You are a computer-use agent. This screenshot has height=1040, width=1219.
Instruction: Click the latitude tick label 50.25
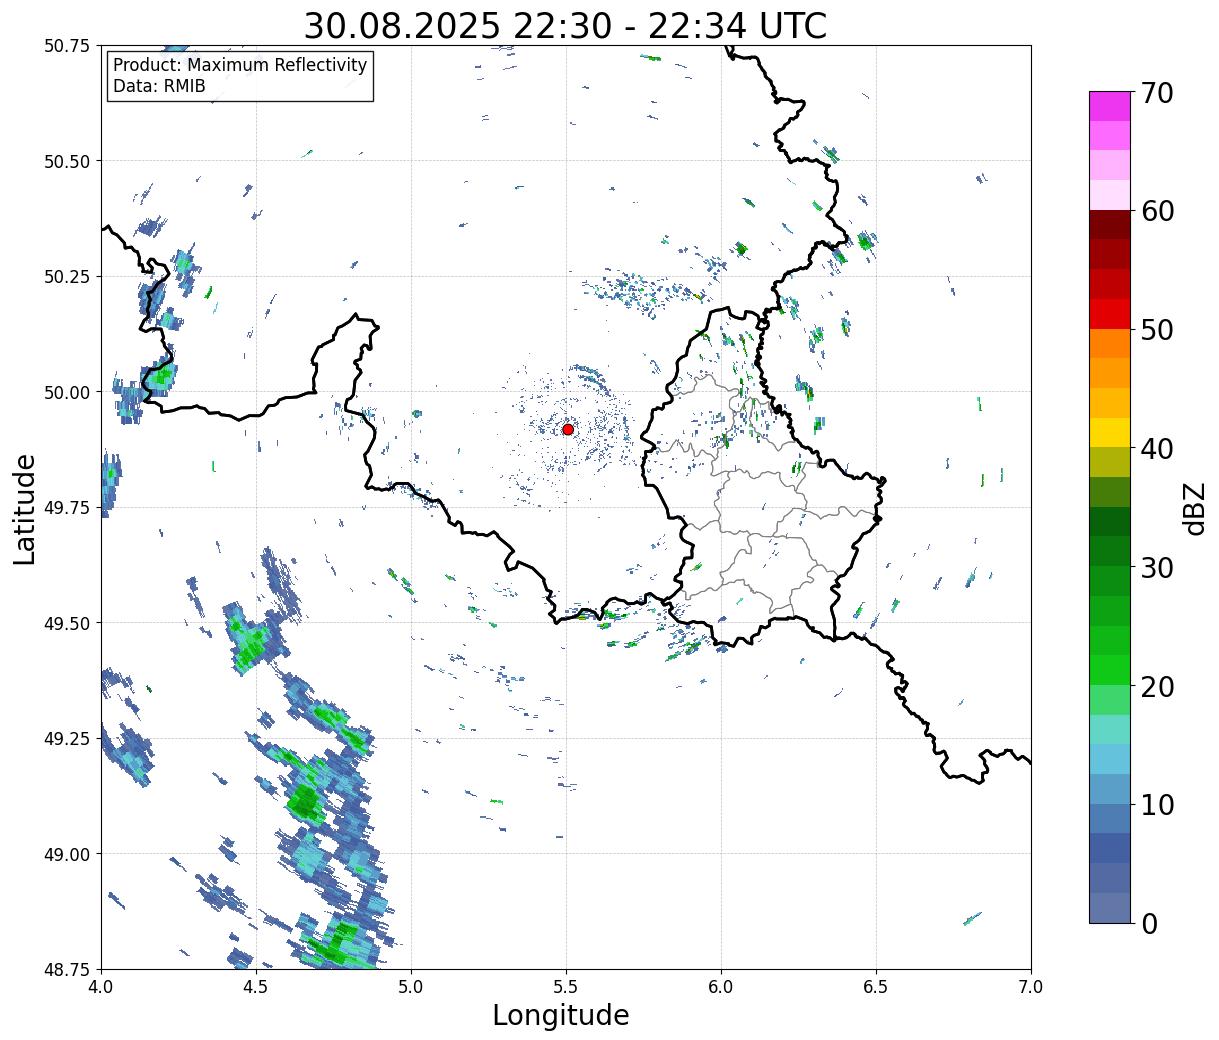67,277
